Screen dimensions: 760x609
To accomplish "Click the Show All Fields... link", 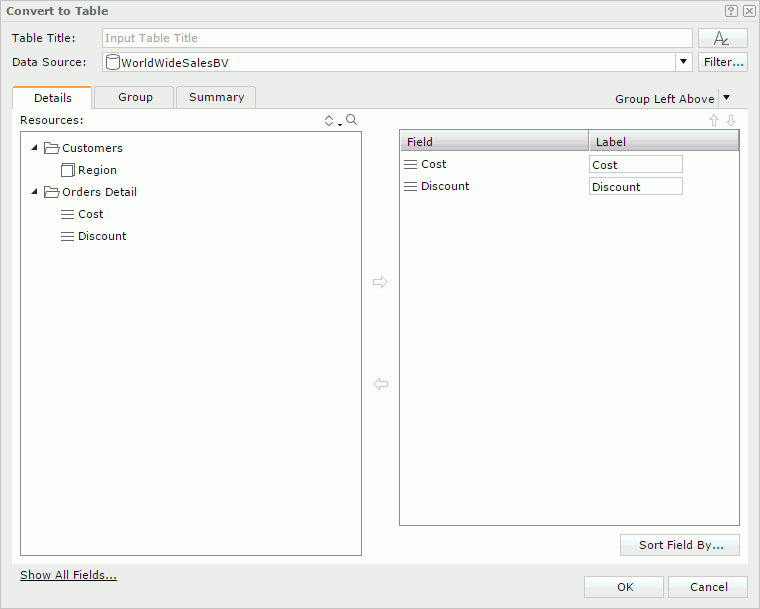I will point(68,575).
